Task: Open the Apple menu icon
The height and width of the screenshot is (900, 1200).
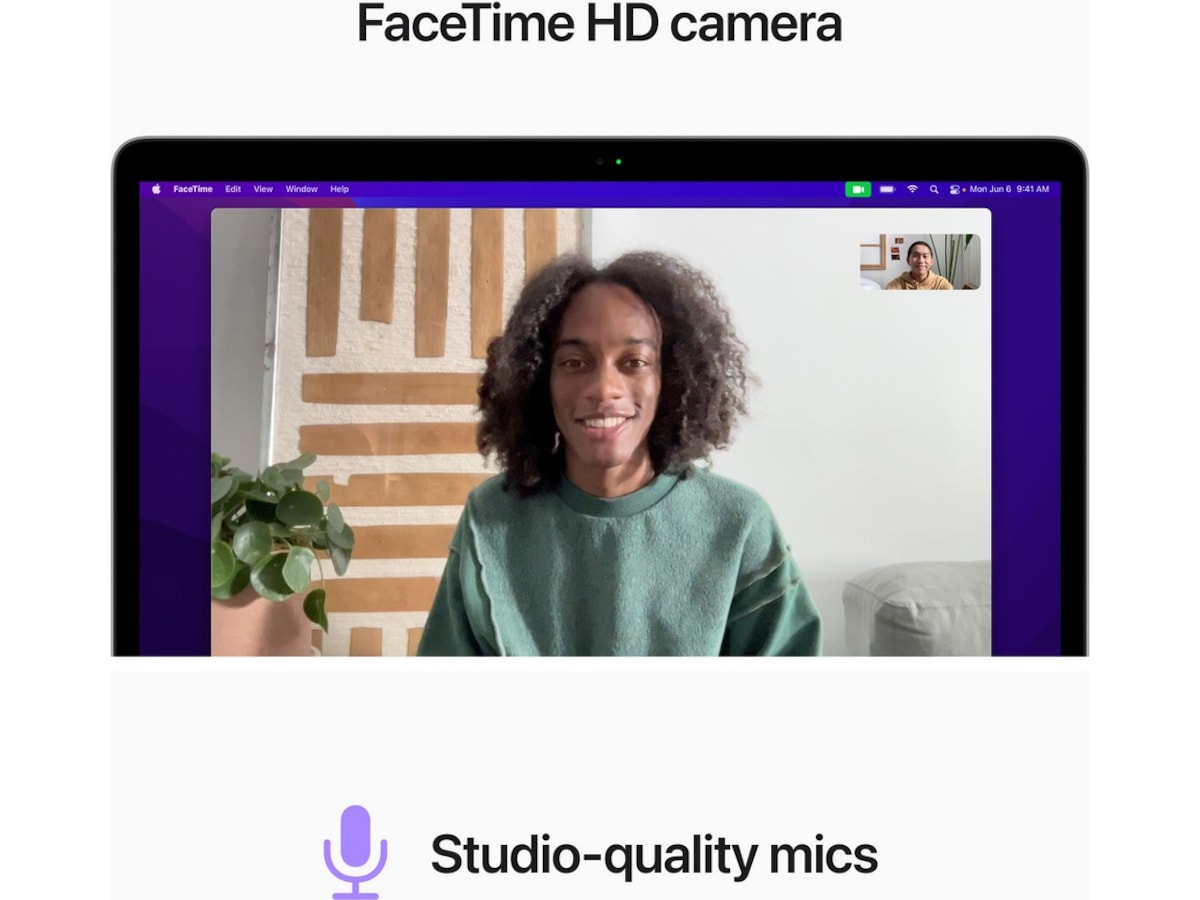Action: [156, 189]
